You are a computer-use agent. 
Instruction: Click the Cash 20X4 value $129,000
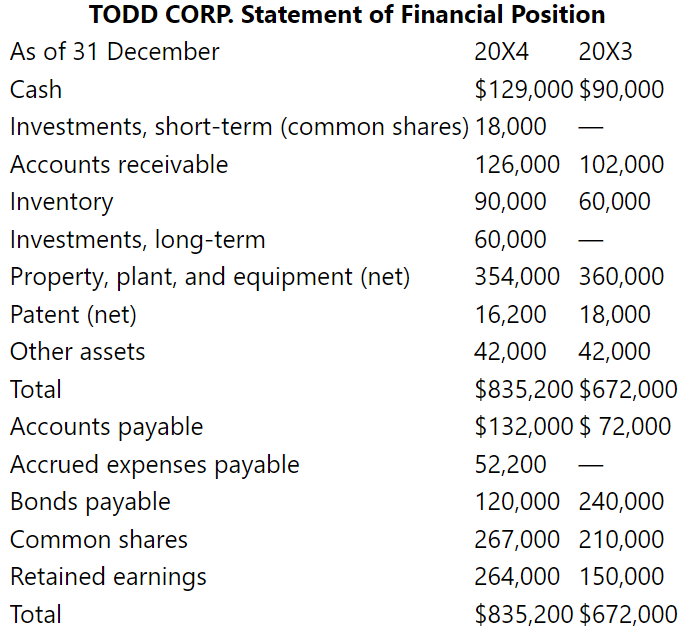[524, 89]
